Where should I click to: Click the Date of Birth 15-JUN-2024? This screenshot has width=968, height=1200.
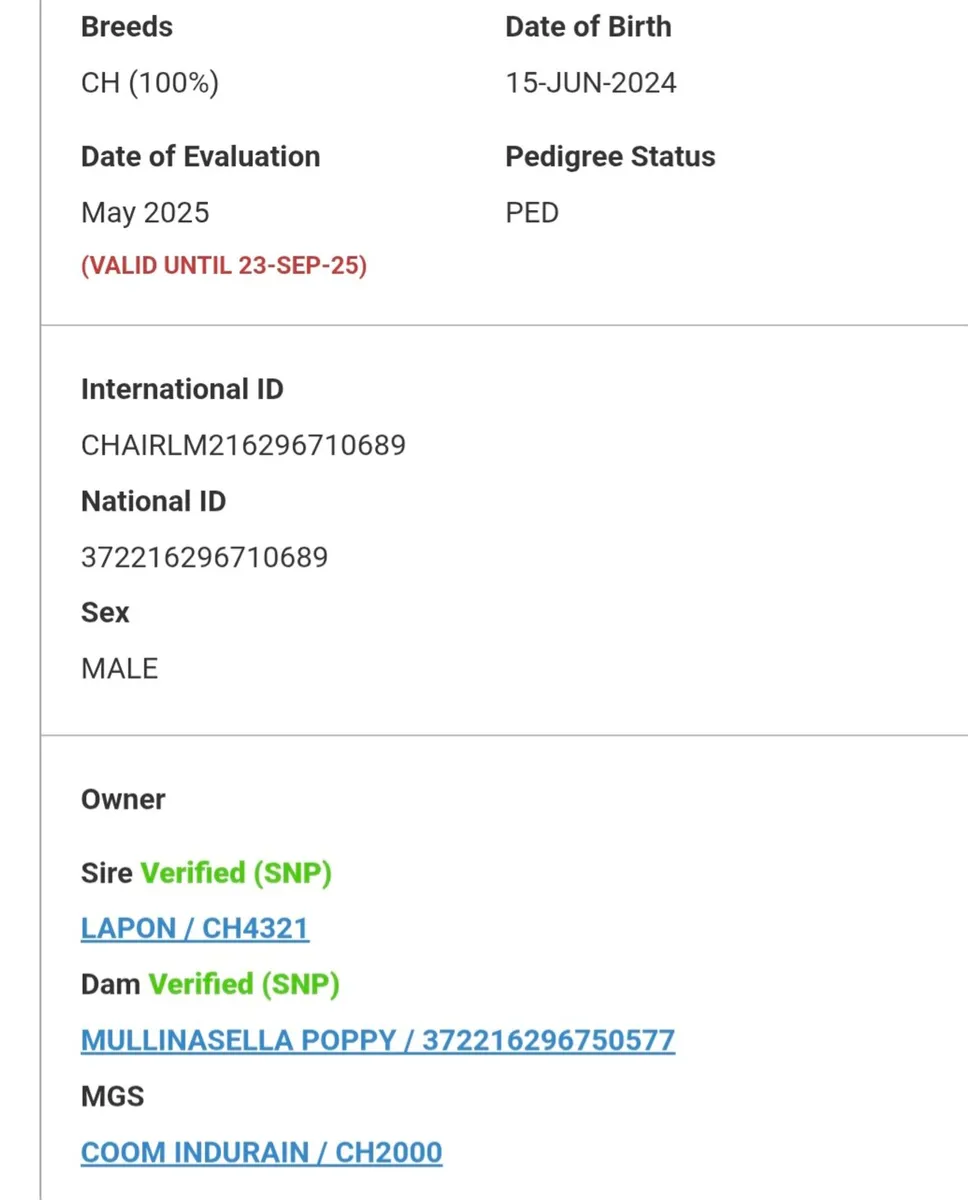click(x=591, y=83)
